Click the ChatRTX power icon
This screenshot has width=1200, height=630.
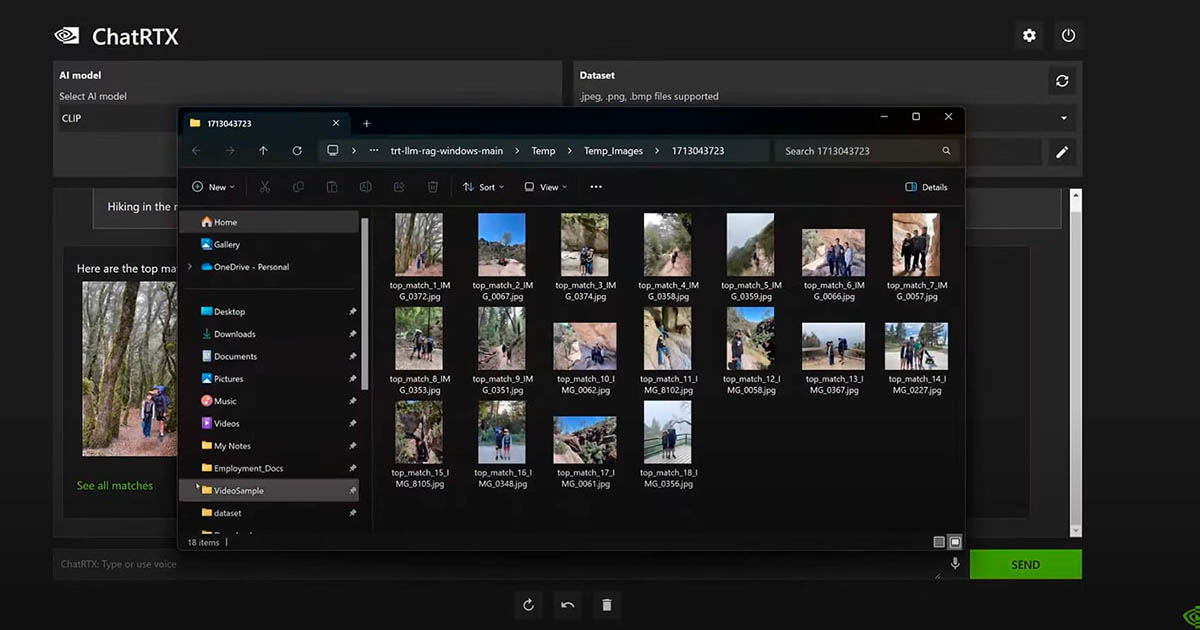[1068, 36]
